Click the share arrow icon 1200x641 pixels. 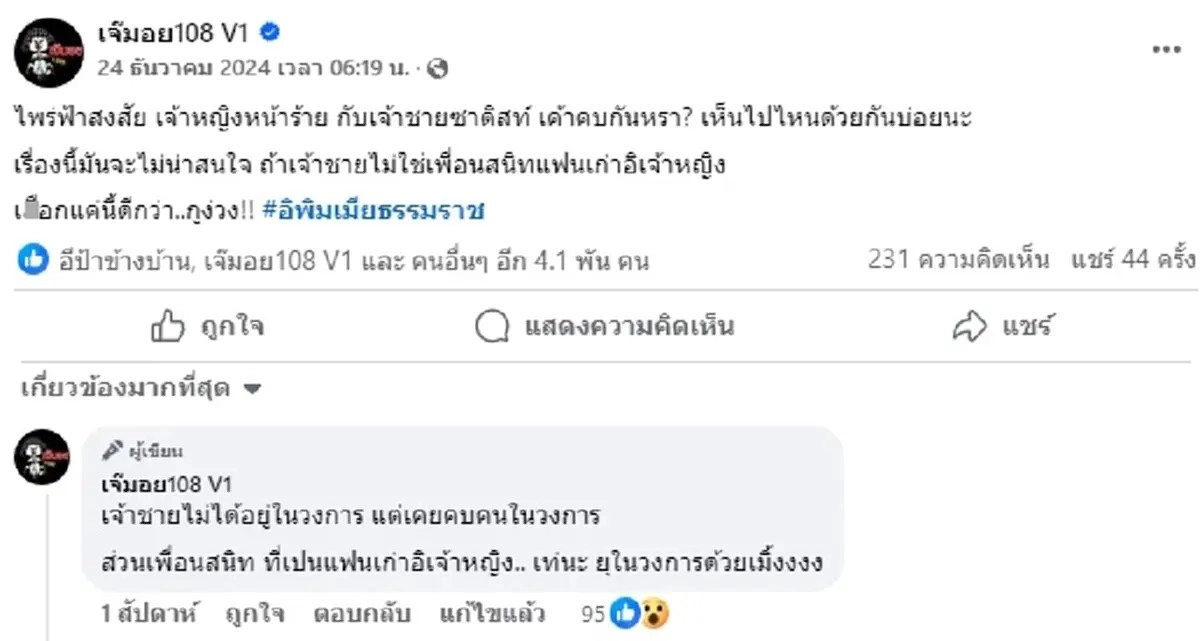(970, 326)
